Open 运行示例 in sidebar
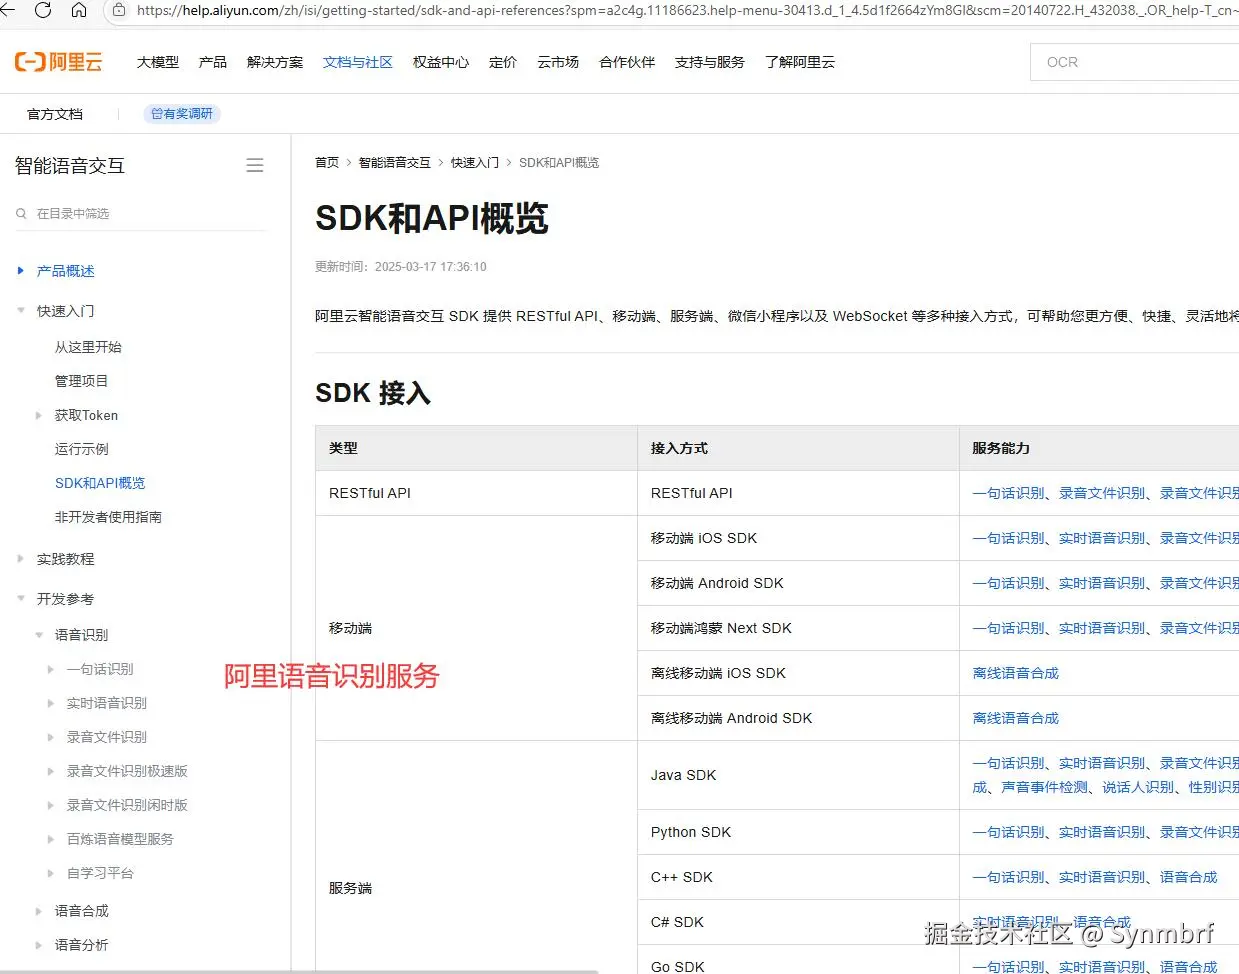 click(x=81, y=449)
